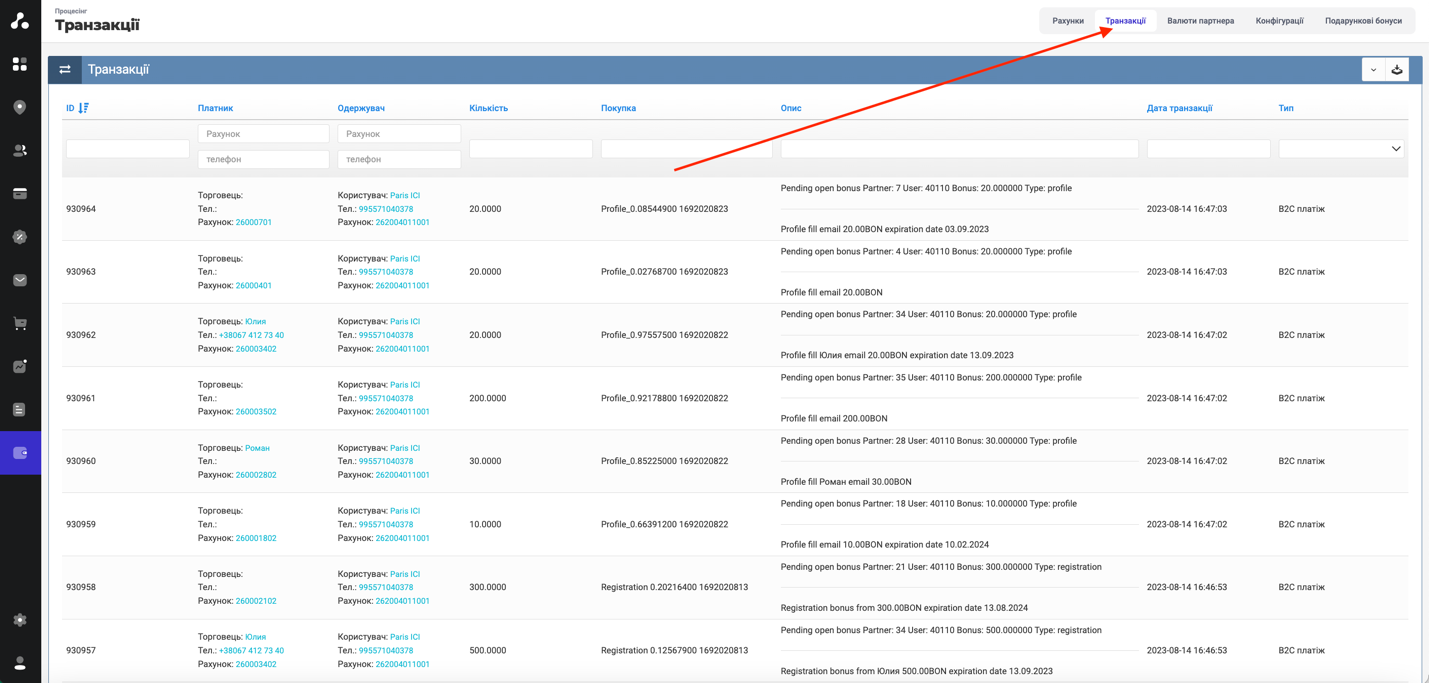Sort by the Тип column header
1429x683 pixels.
click(x=1285, y=108)
